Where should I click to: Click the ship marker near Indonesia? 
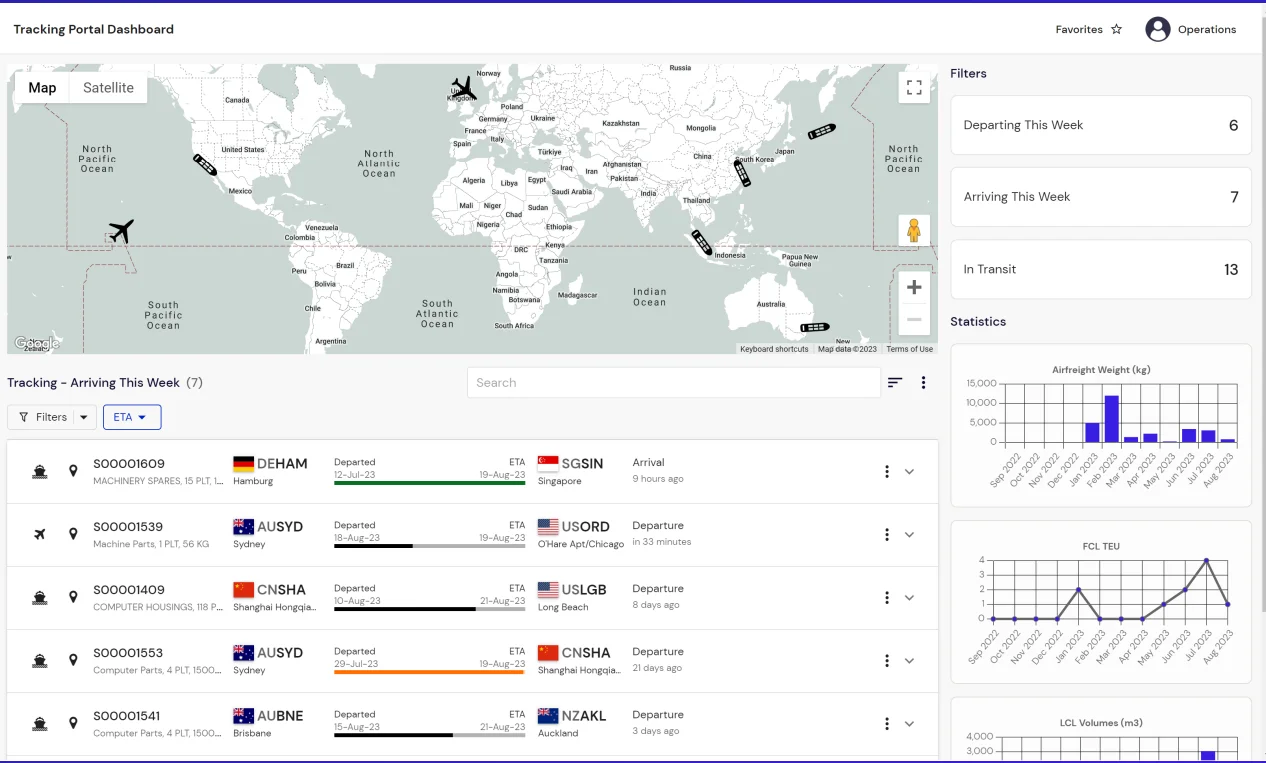[x=702, y=242]
